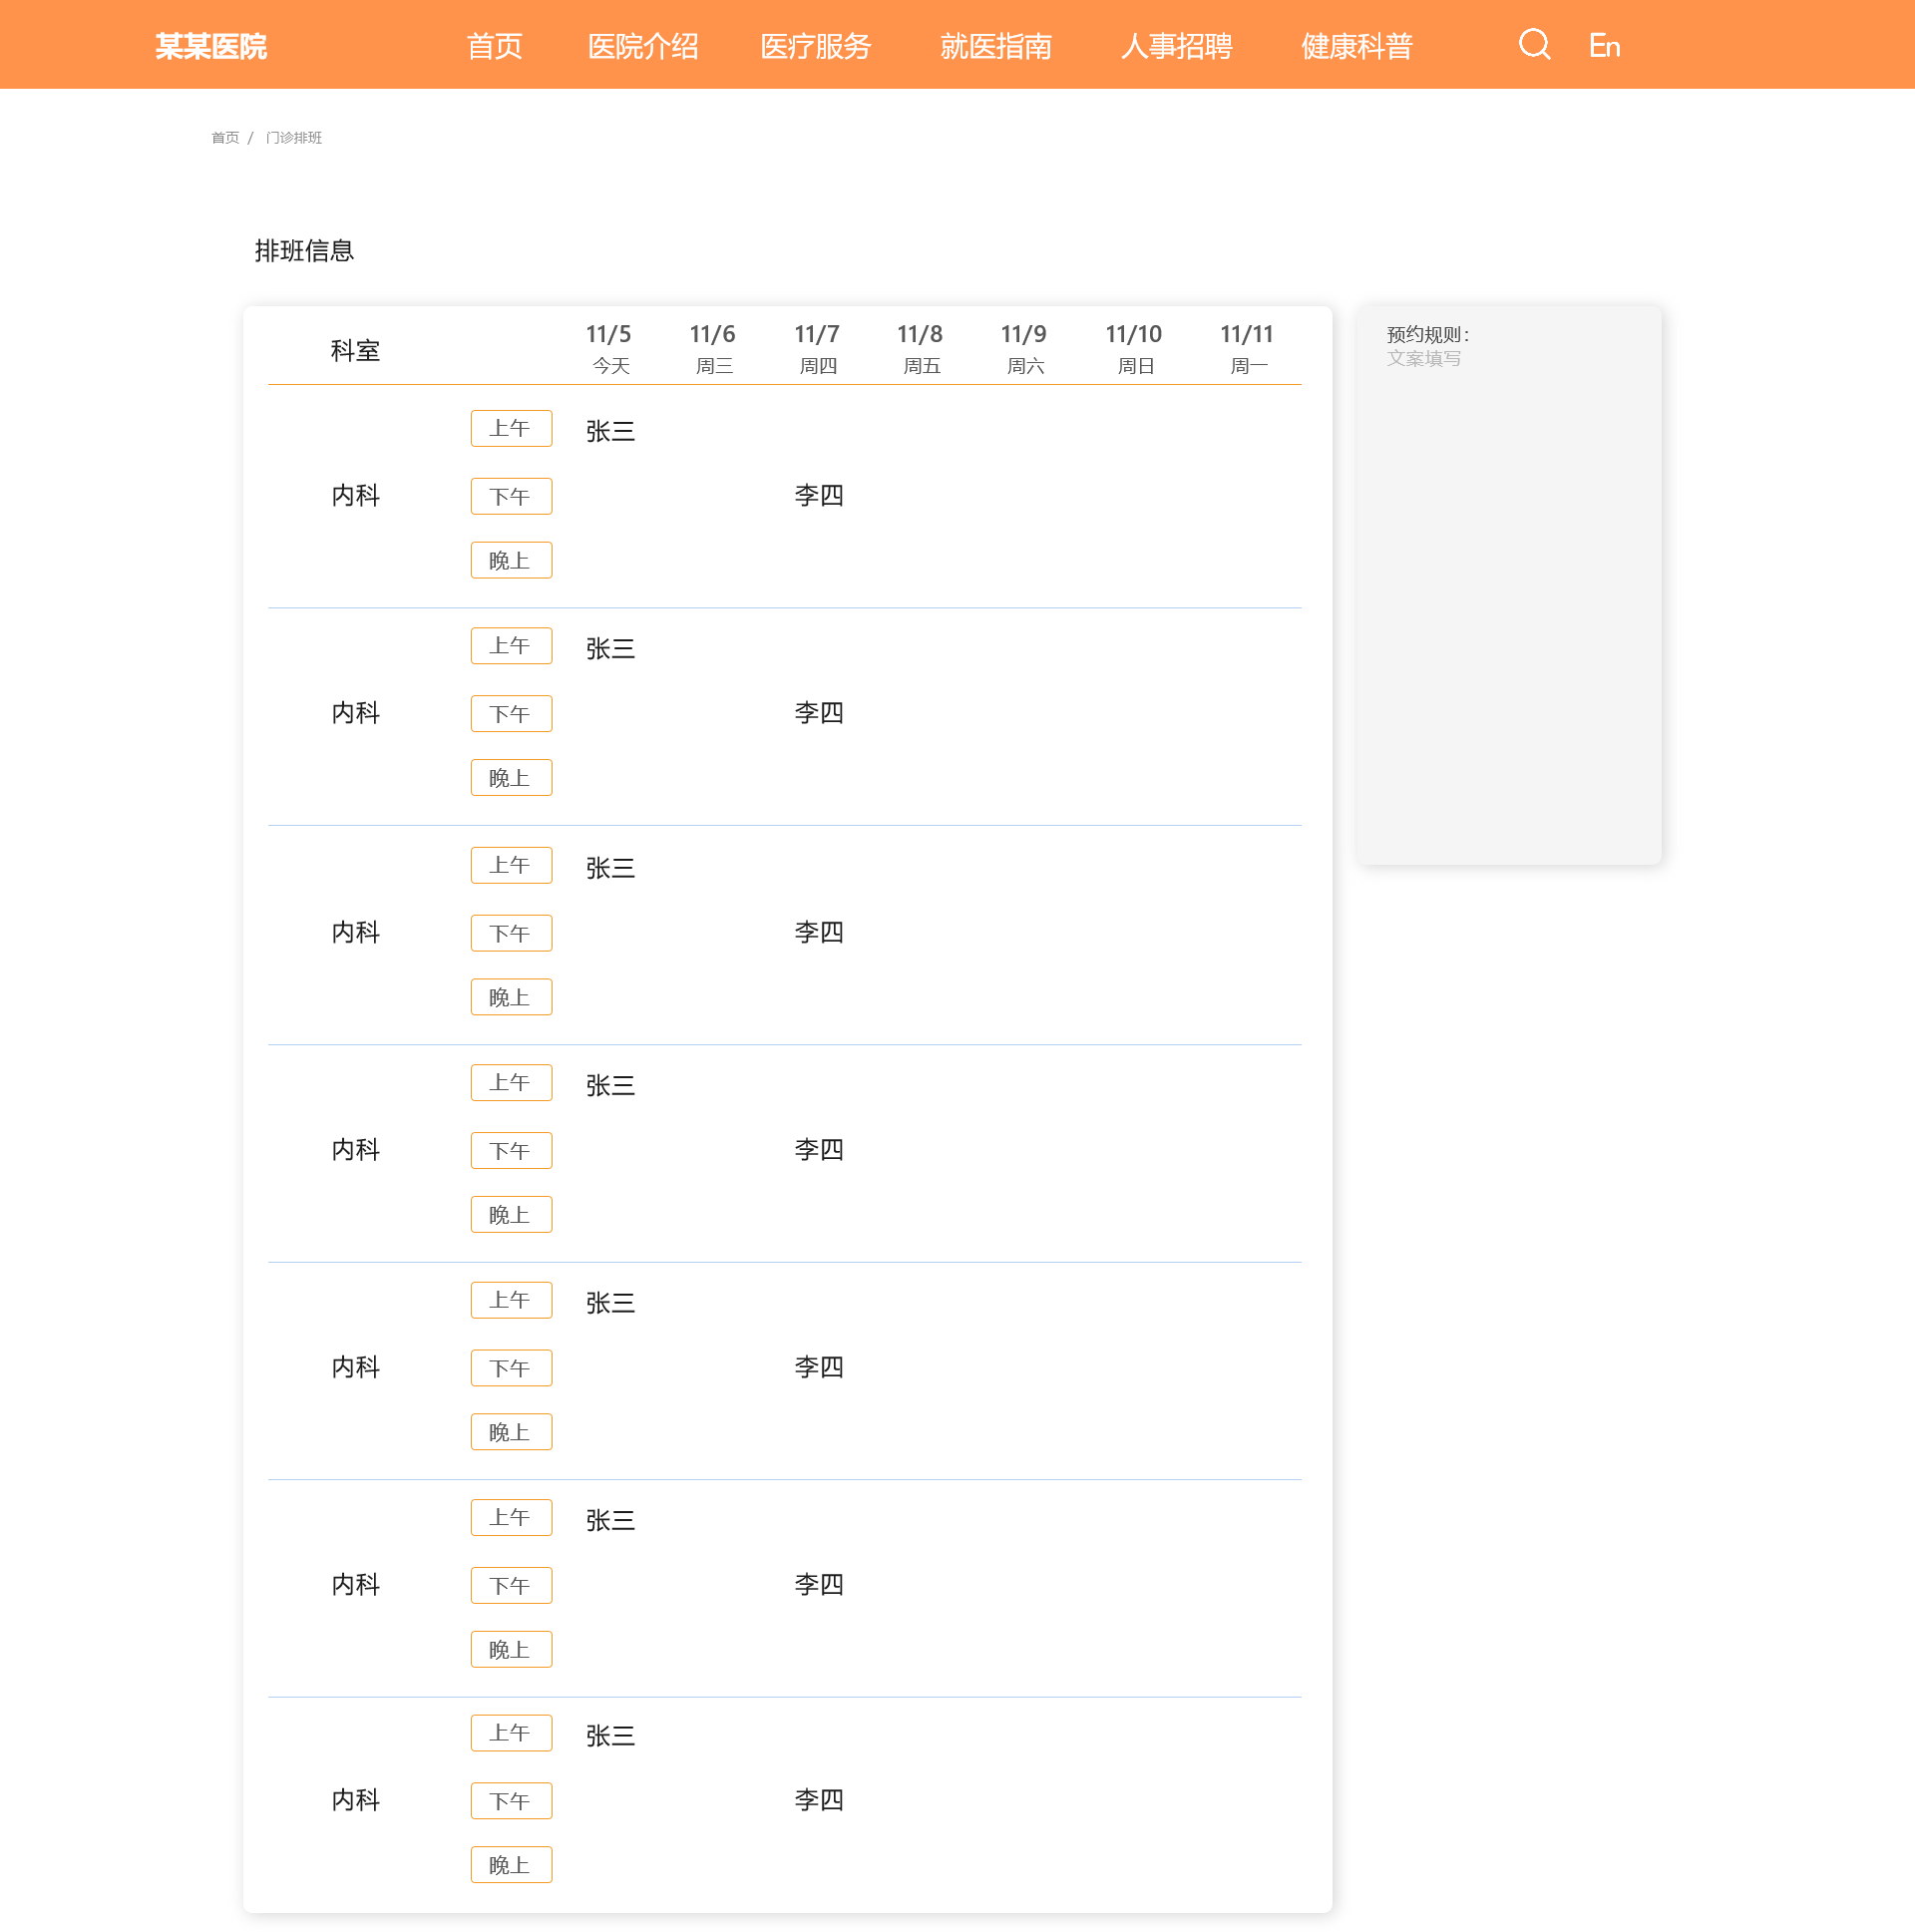Image resolution: width=1915 pixels, height=1932 pixels.
Task: Open the 医疗服务 menu item
Action: 816,46
